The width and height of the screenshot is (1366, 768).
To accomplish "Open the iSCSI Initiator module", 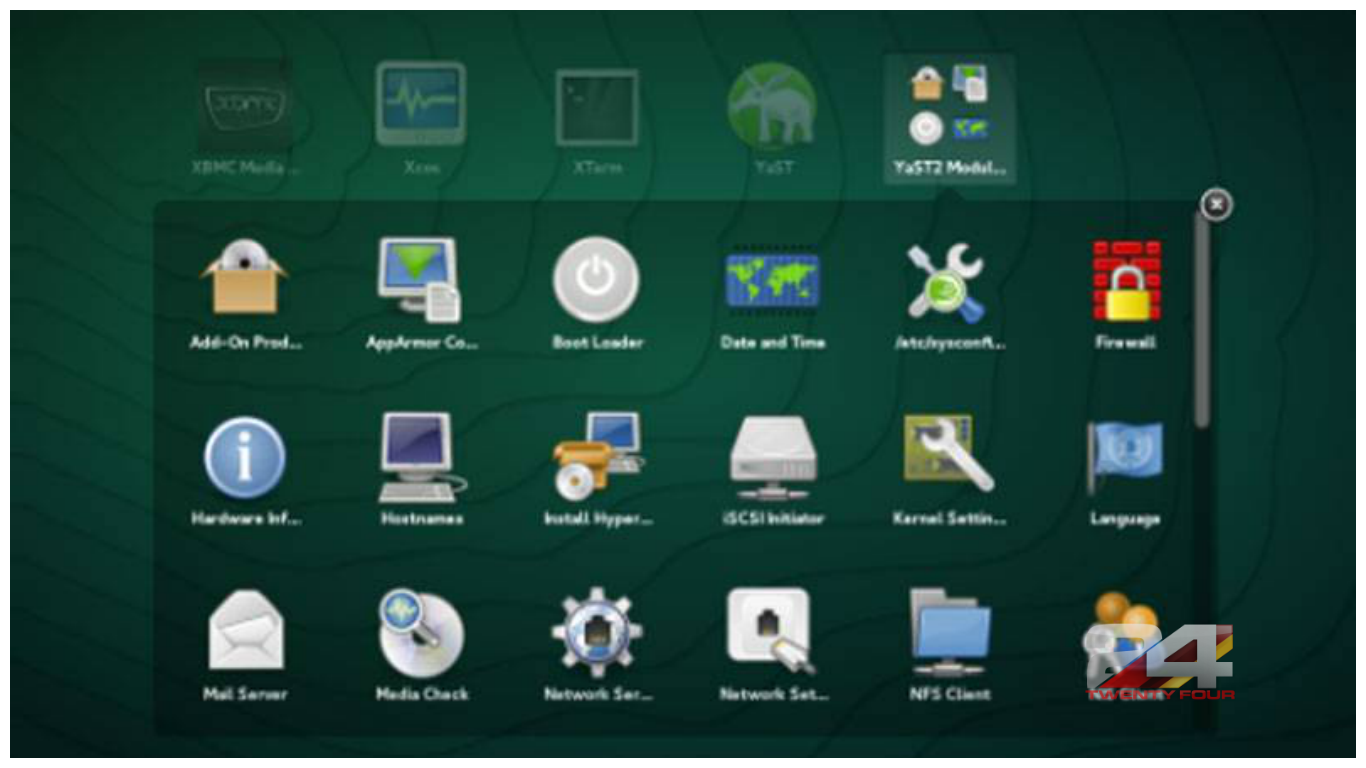I will [773, 457].
